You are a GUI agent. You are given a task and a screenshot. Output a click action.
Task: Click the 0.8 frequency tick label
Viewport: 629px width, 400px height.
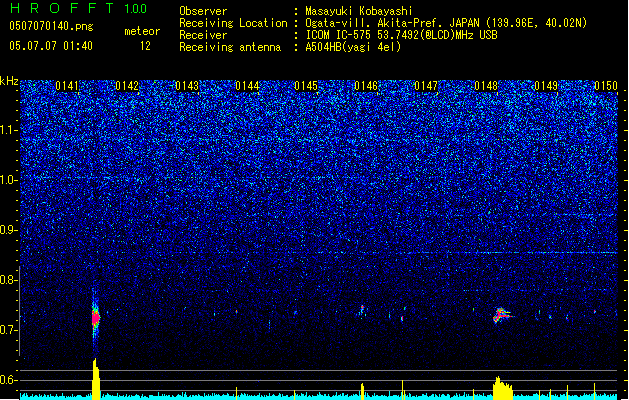pos(9,280)
